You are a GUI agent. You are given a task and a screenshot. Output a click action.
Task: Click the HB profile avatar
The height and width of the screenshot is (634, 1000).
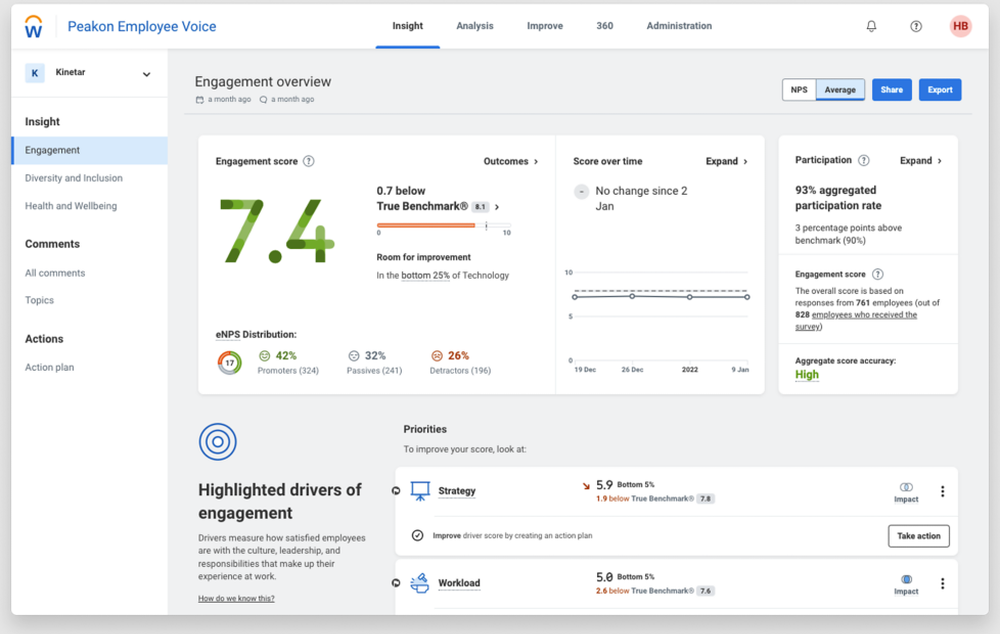point(959,26)
